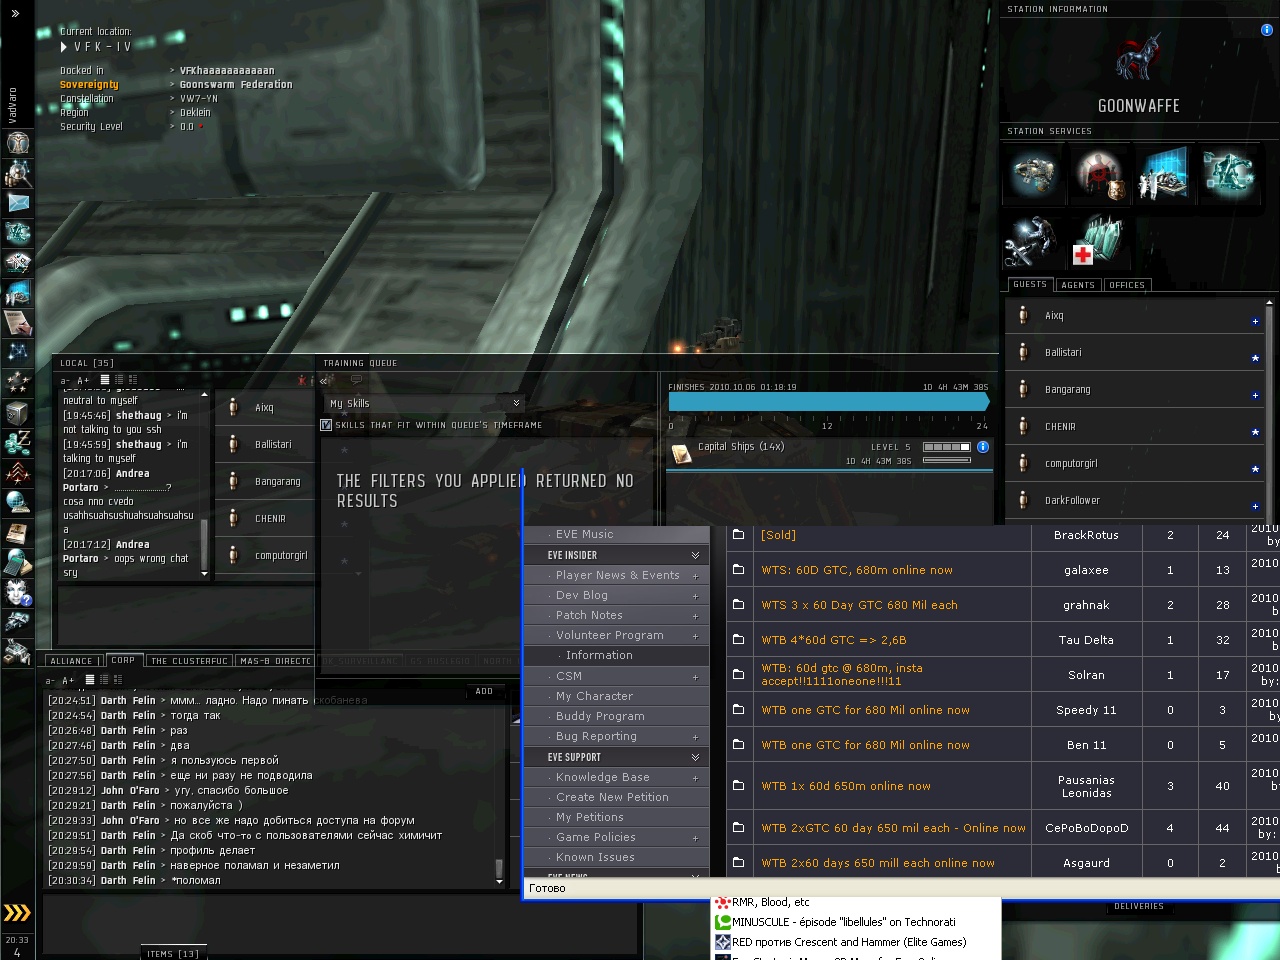Open the [Sold] thread folder icon
Image resolution: width=1280 pixels, height=960 pixels.
738,535
